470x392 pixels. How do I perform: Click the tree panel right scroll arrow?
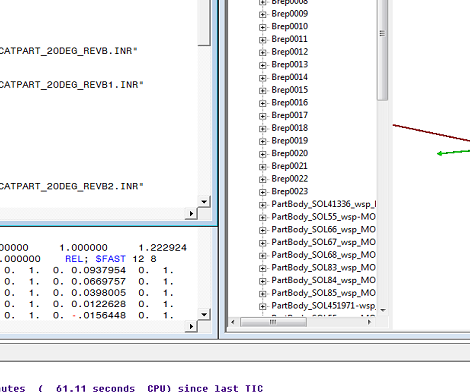[369, 322]
